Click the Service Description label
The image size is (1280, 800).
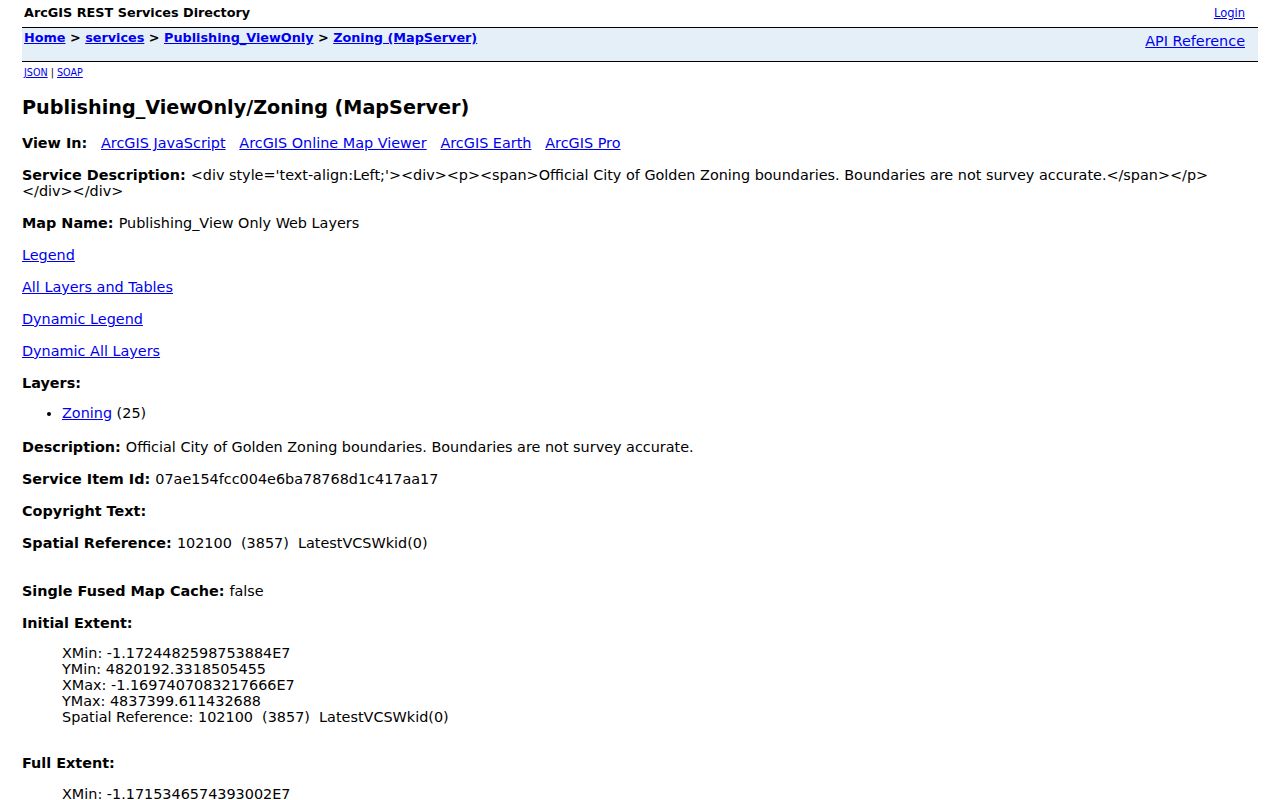(x=104, y=175)
